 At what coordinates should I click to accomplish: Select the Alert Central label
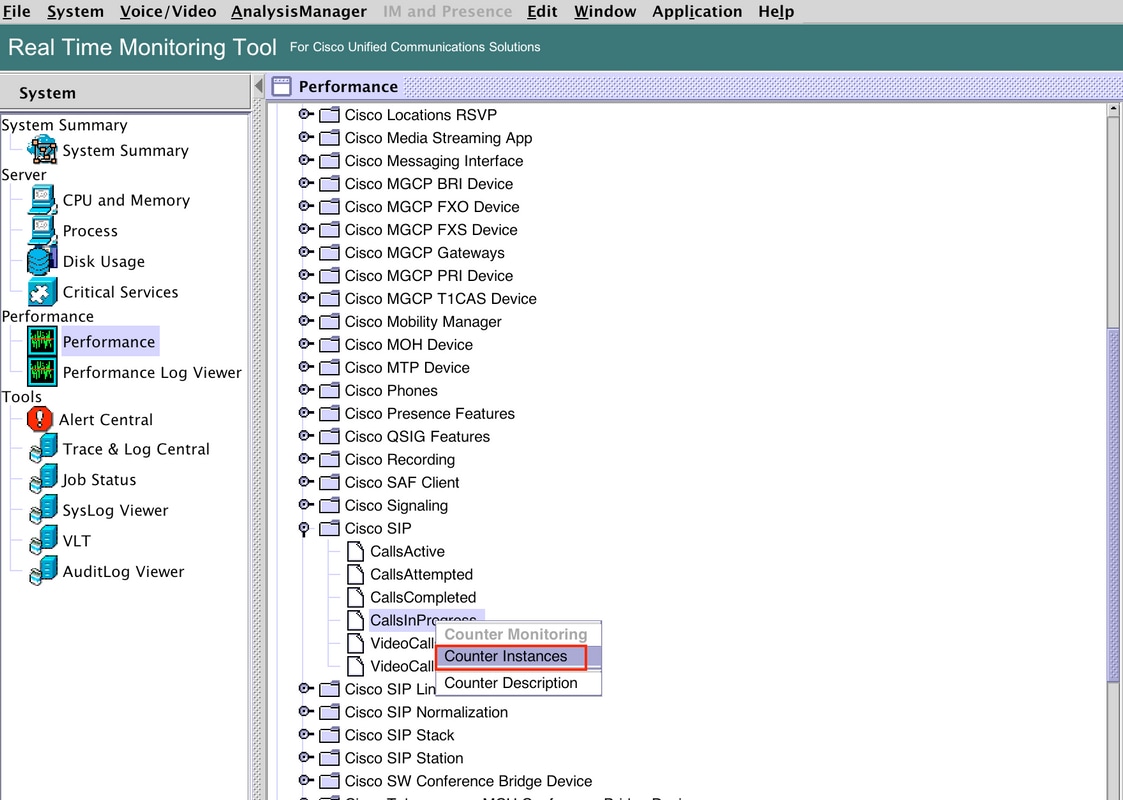click(106, 419)
